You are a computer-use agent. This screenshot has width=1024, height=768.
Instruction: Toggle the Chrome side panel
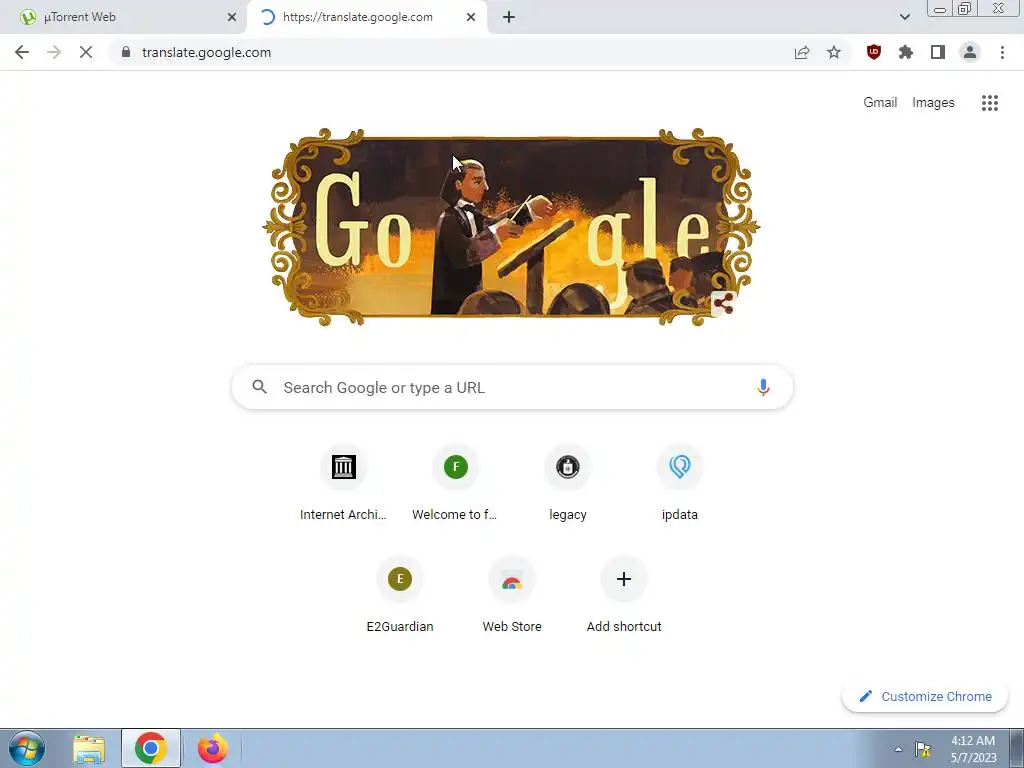(938, 52)
